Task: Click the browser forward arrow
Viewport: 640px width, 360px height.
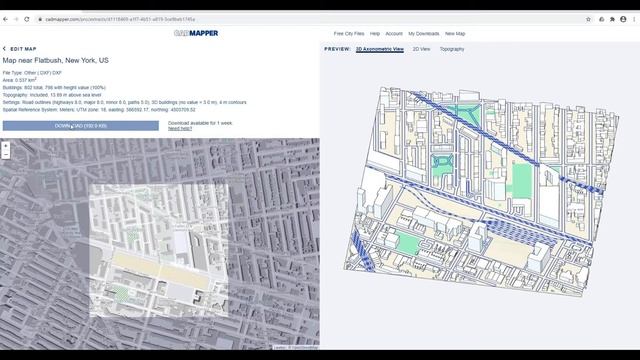Action: pos(16,19)
